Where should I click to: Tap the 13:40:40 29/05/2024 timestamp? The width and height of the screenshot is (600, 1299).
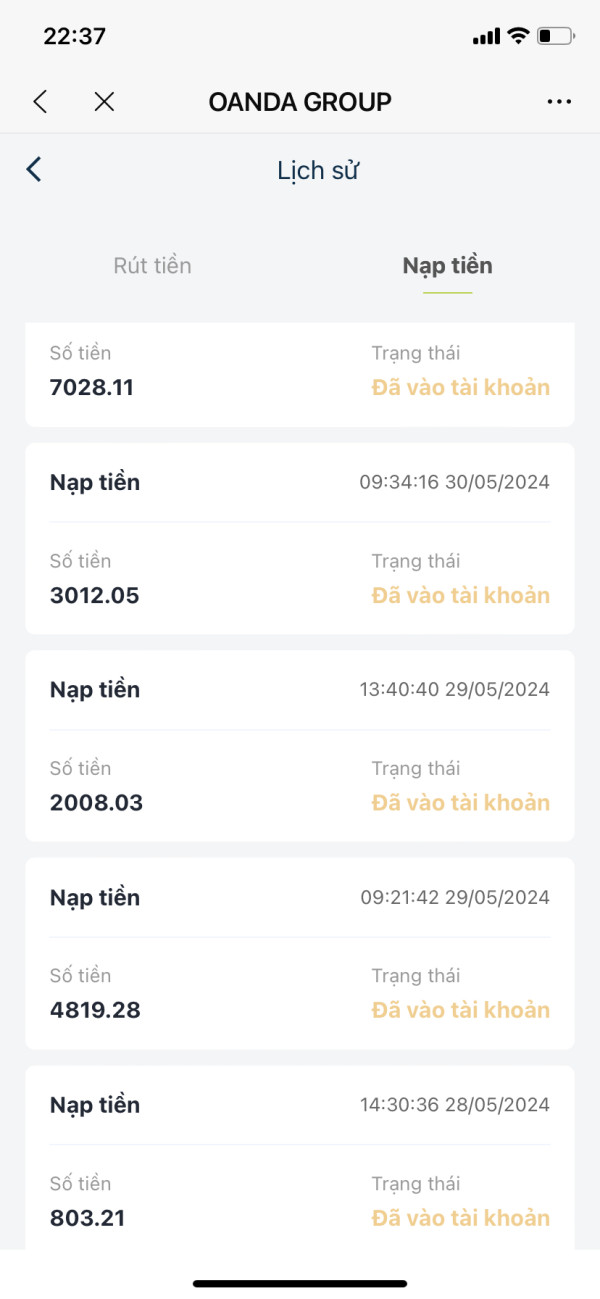click(454, 689)
